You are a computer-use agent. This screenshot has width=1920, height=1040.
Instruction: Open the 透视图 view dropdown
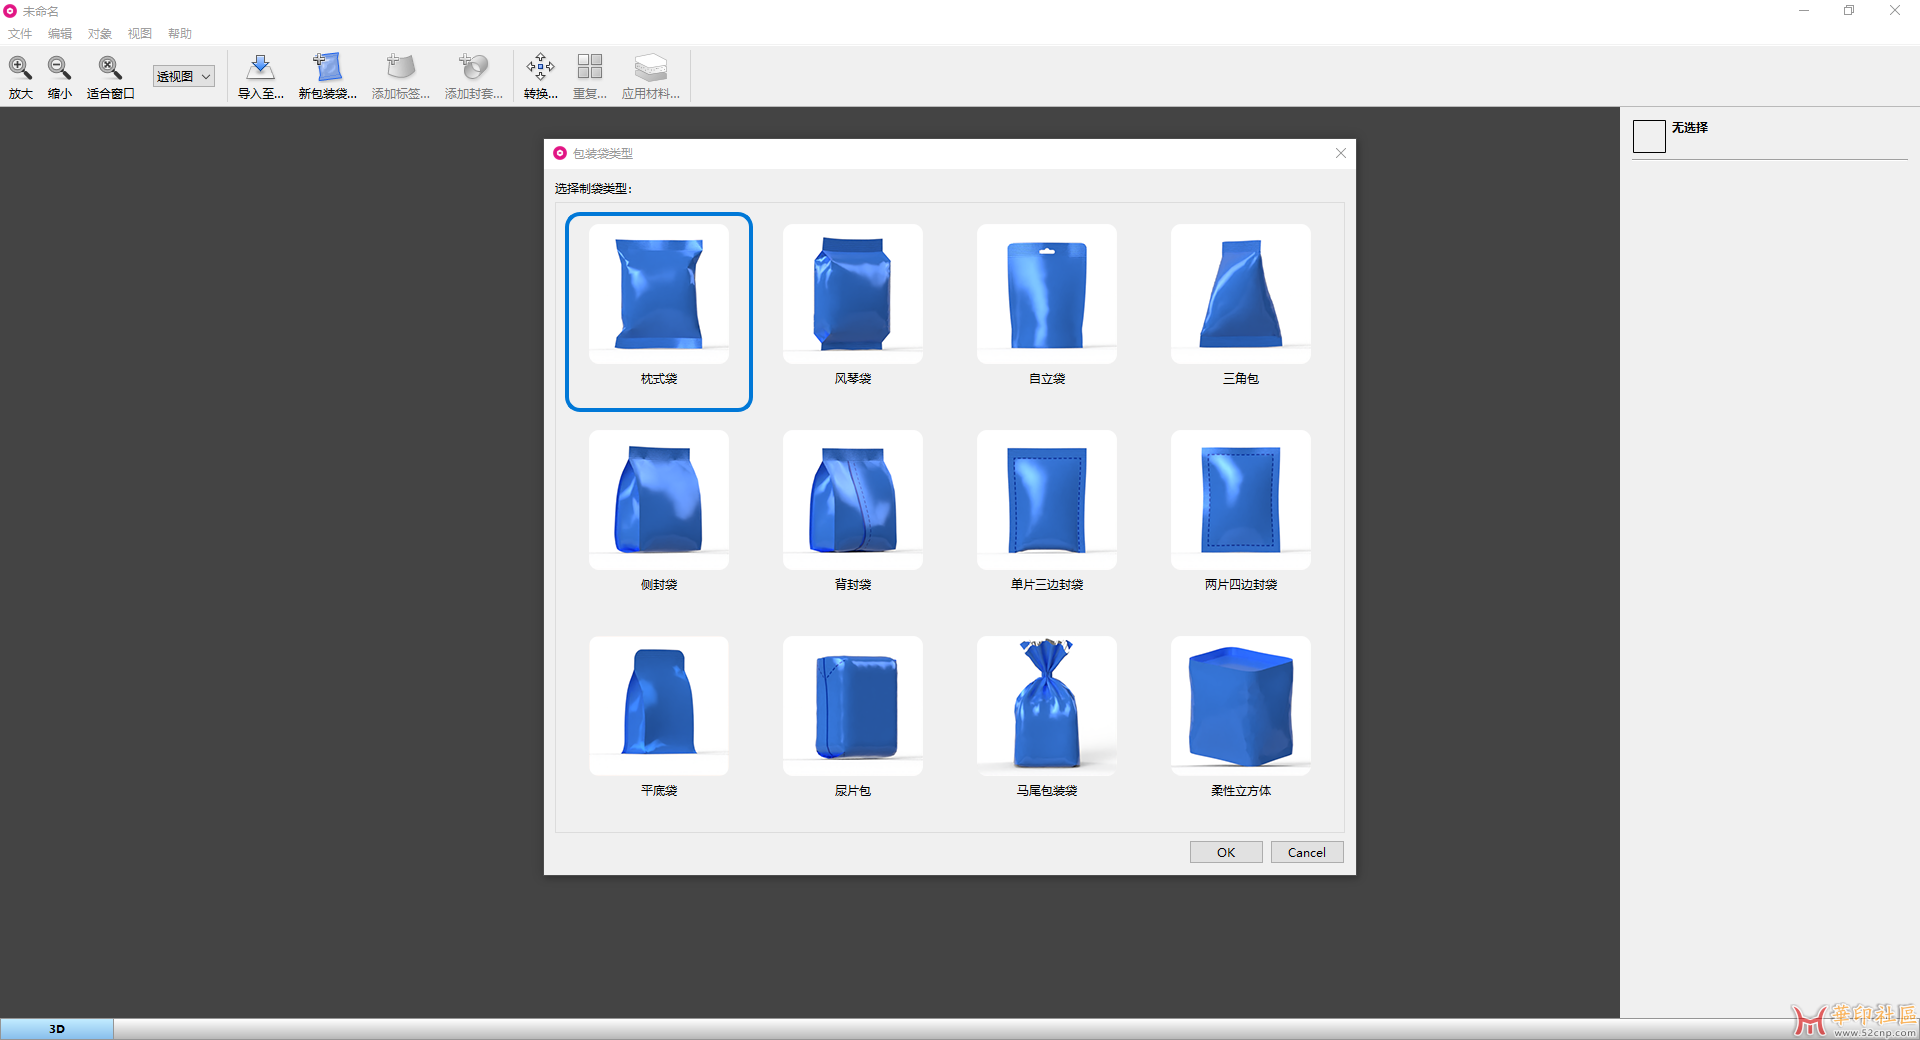[184, 76]
